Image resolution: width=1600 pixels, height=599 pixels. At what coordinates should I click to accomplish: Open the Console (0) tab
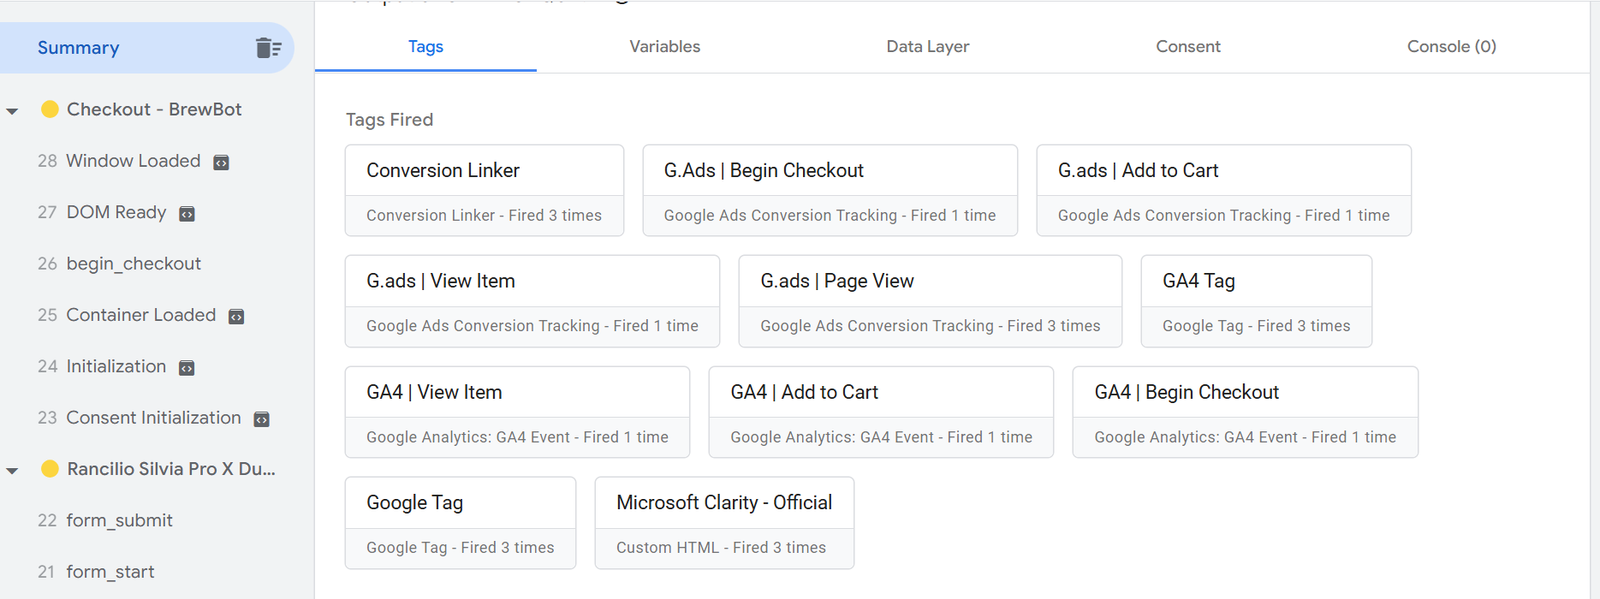coord(1451,46)
